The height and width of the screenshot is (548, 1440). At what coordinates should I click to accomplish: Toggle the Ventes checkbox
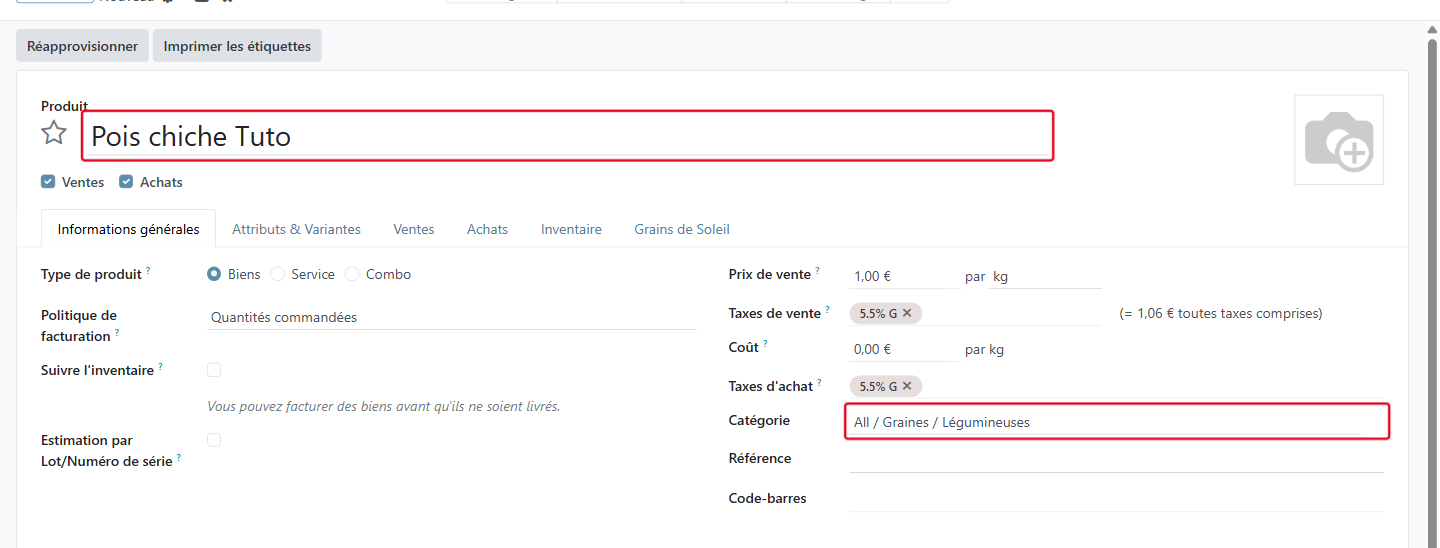48,182
